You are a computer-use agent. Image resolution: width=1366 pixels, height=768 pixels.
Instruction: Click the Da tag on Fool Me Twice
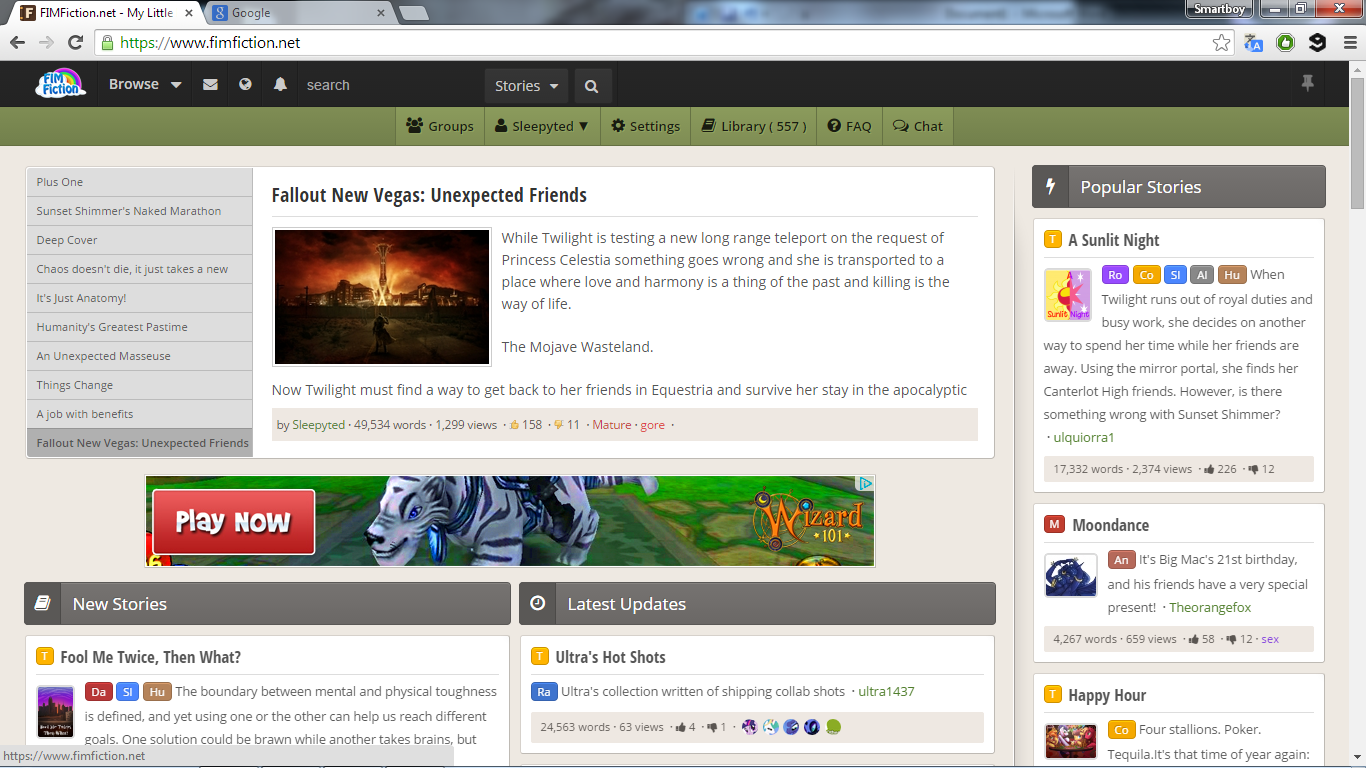click(x=99, y=692)
